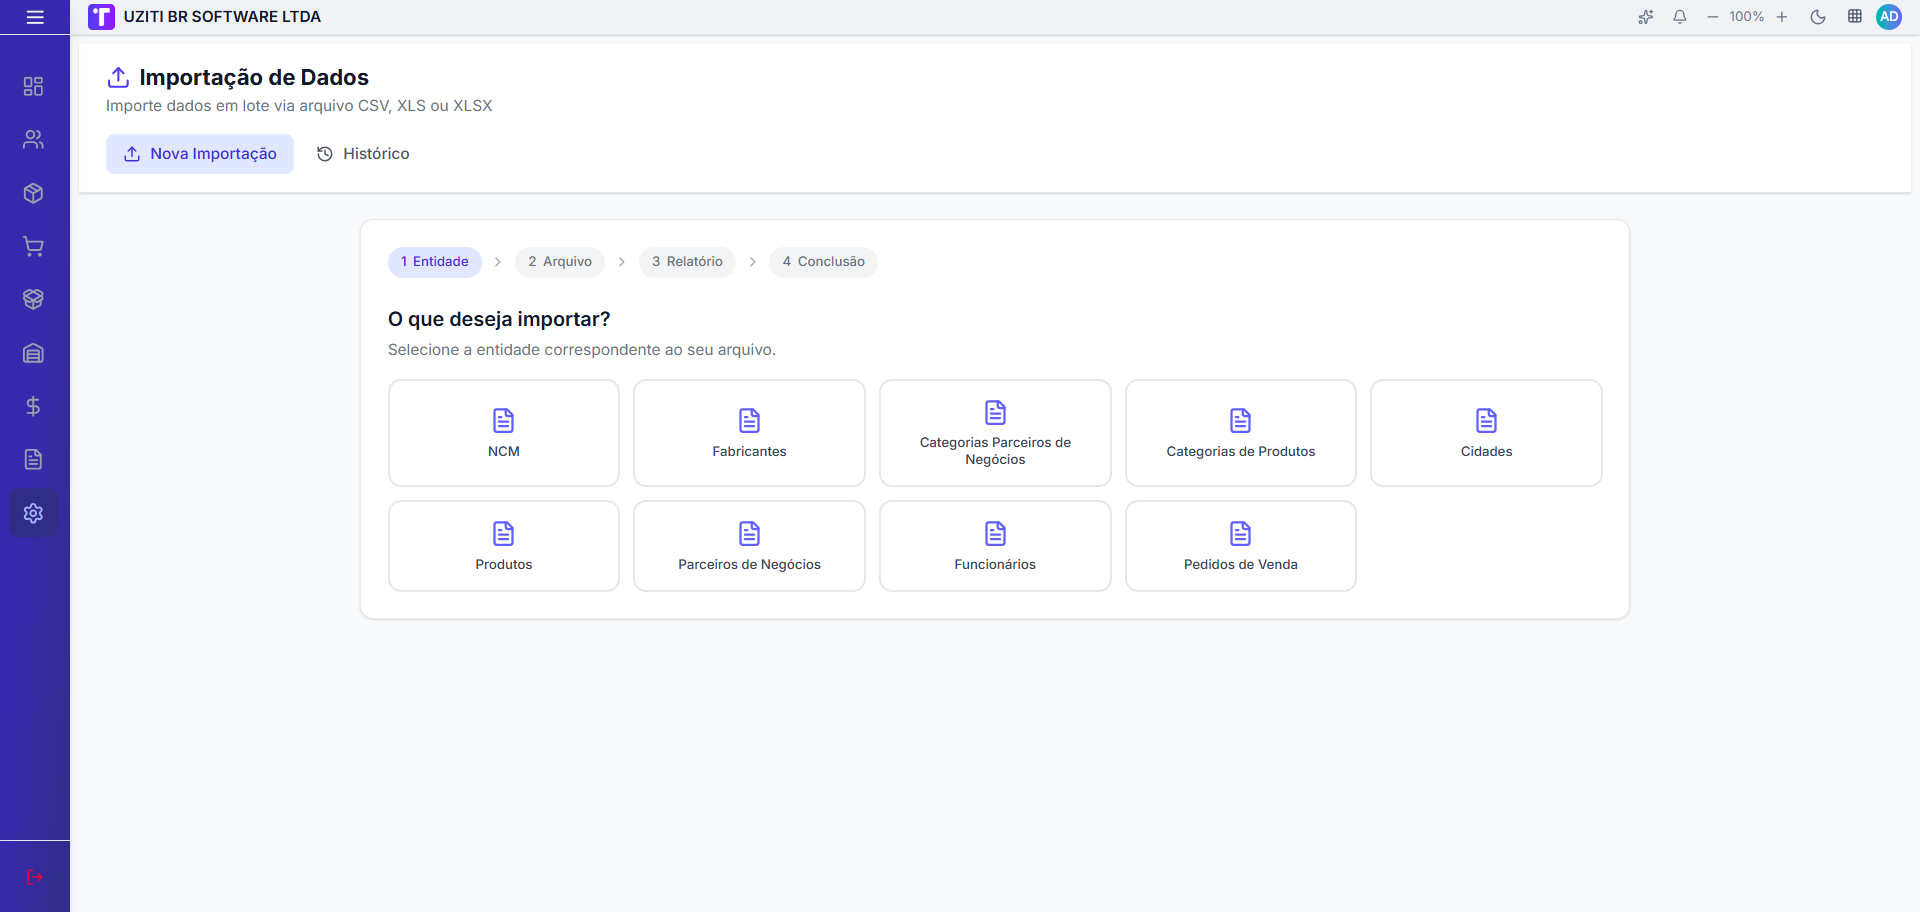This screenshot has width=1920, height=912.
Task: Open the hamburger menu at top left
Action: [35, 17]
